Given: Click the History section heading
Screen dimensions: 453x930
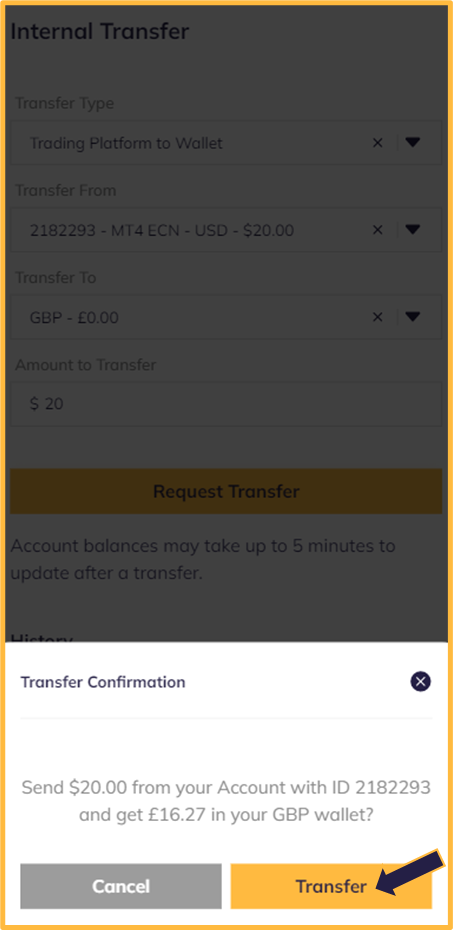Looking at the screenshot, I should (x=42, y=638).
